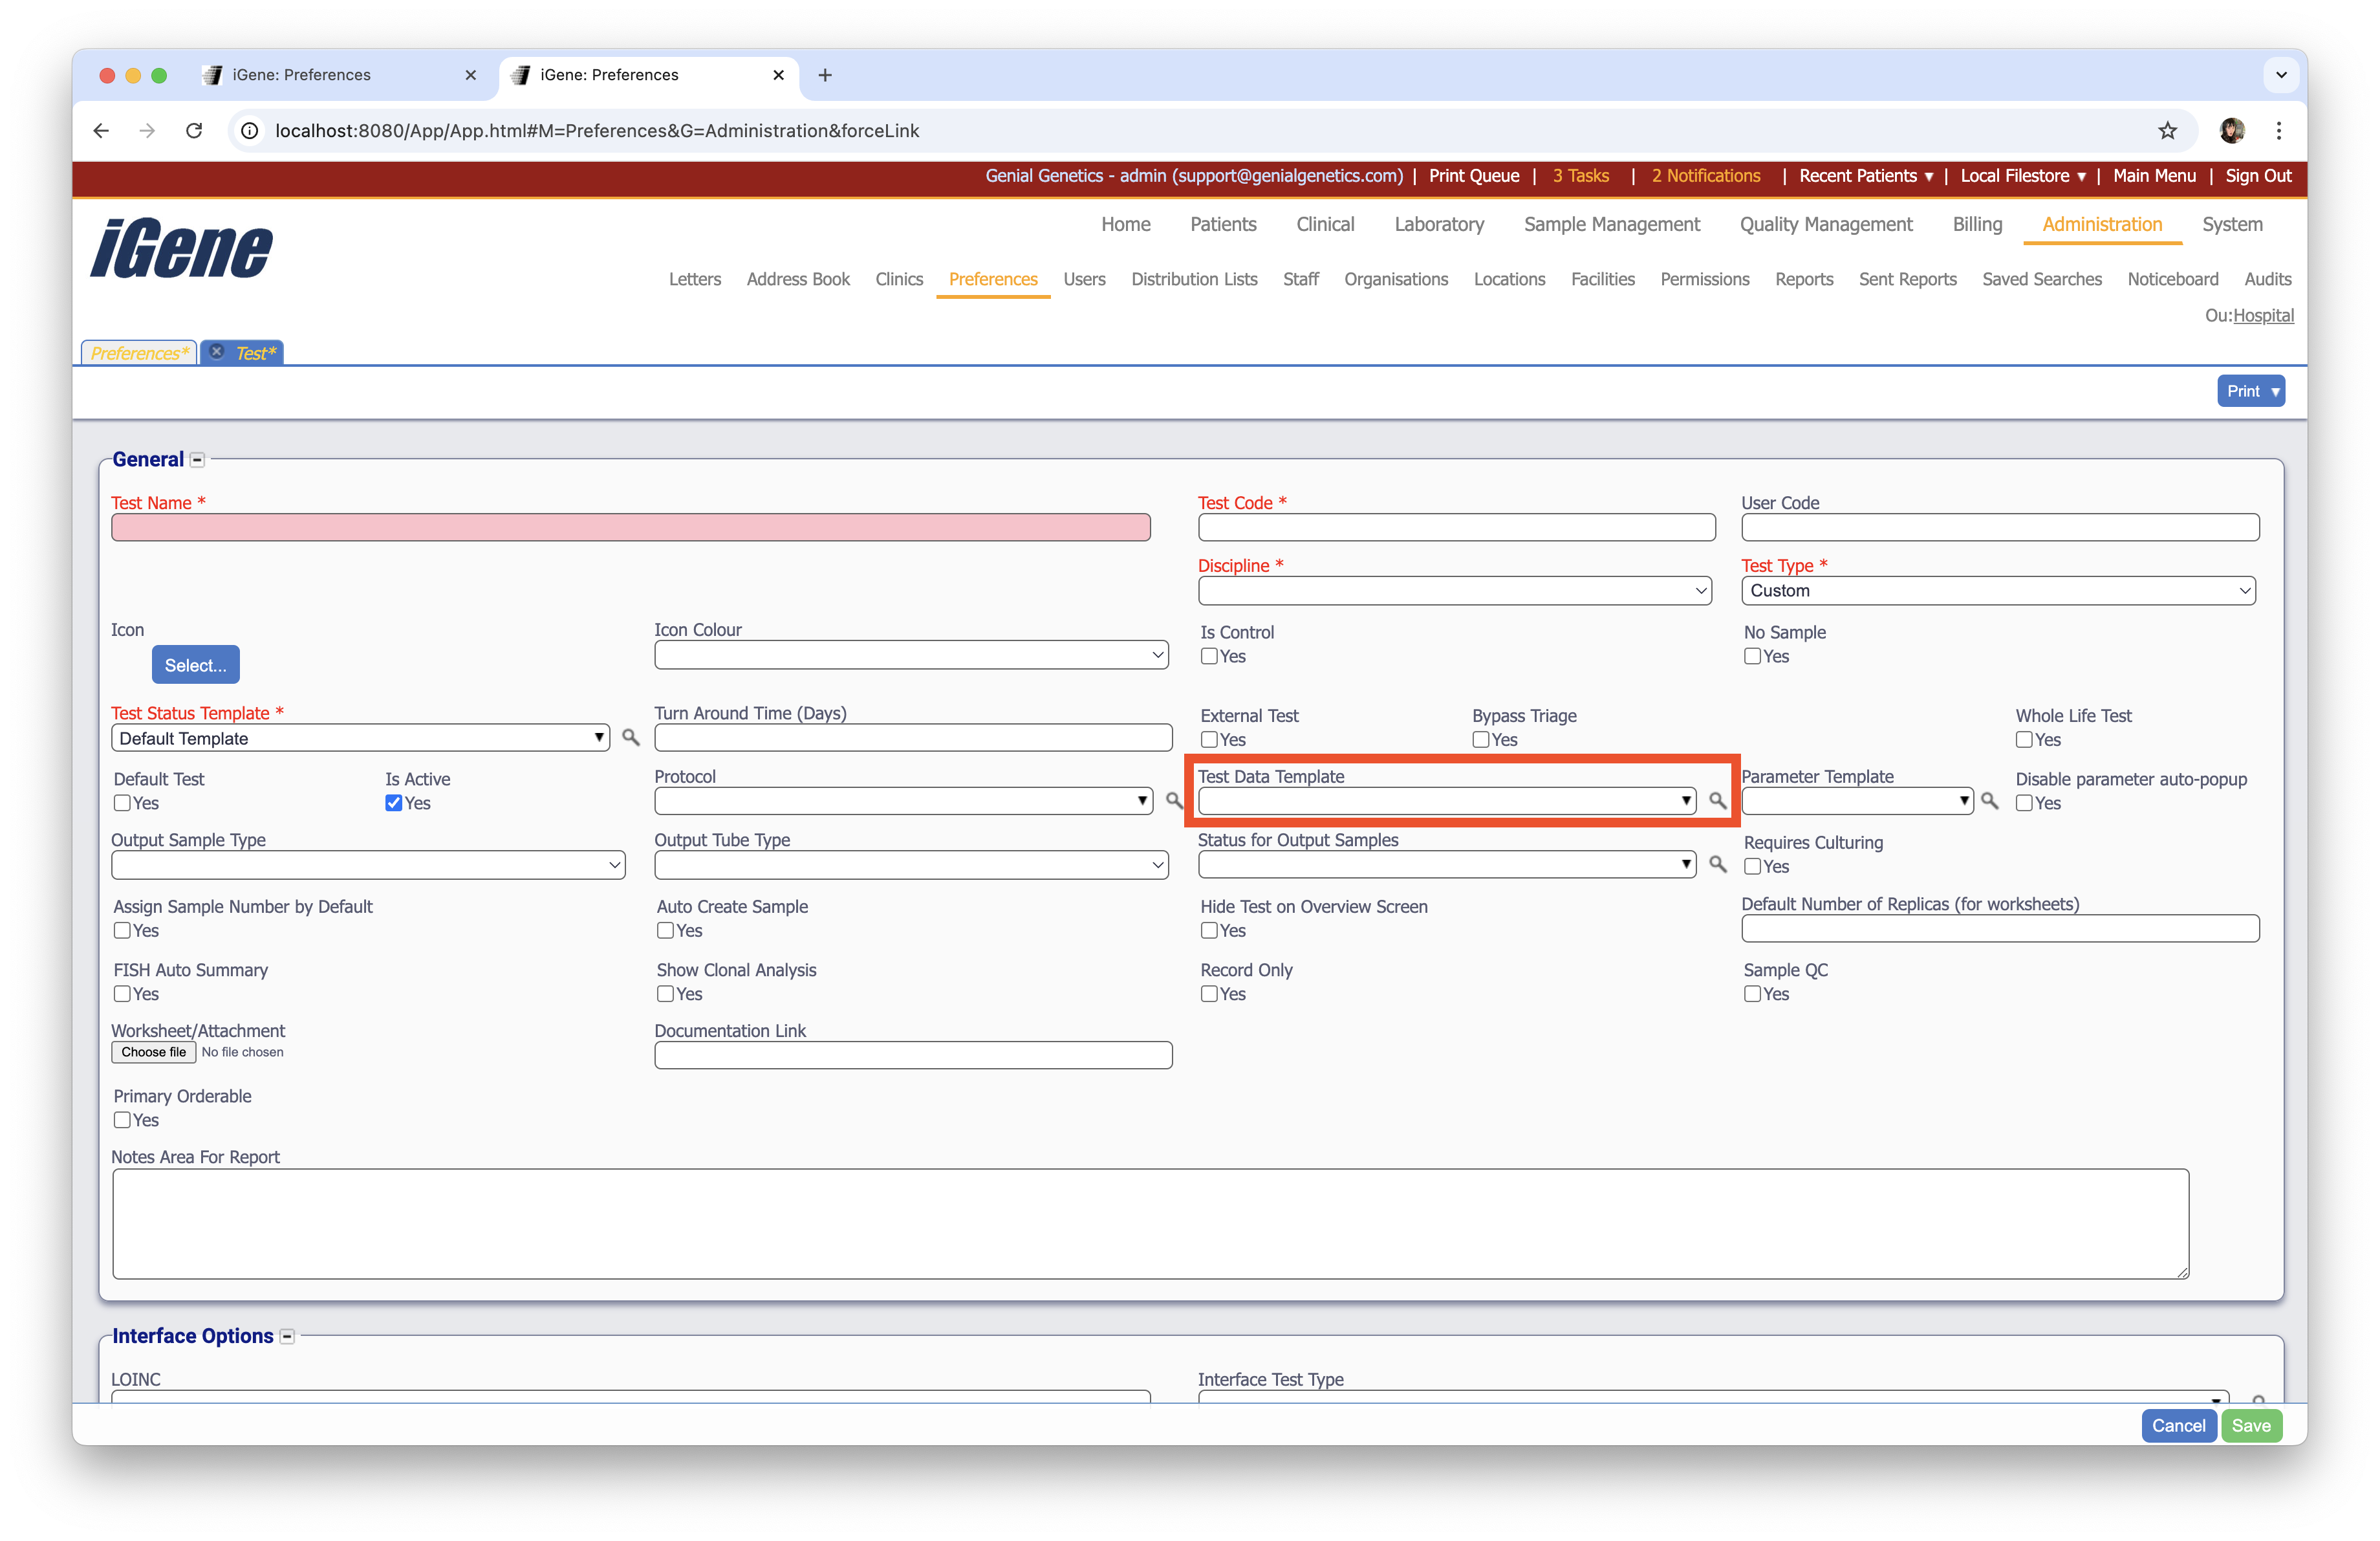Open the Icon Colour picker
The image size is (2380, 1541).
[911, 654]
